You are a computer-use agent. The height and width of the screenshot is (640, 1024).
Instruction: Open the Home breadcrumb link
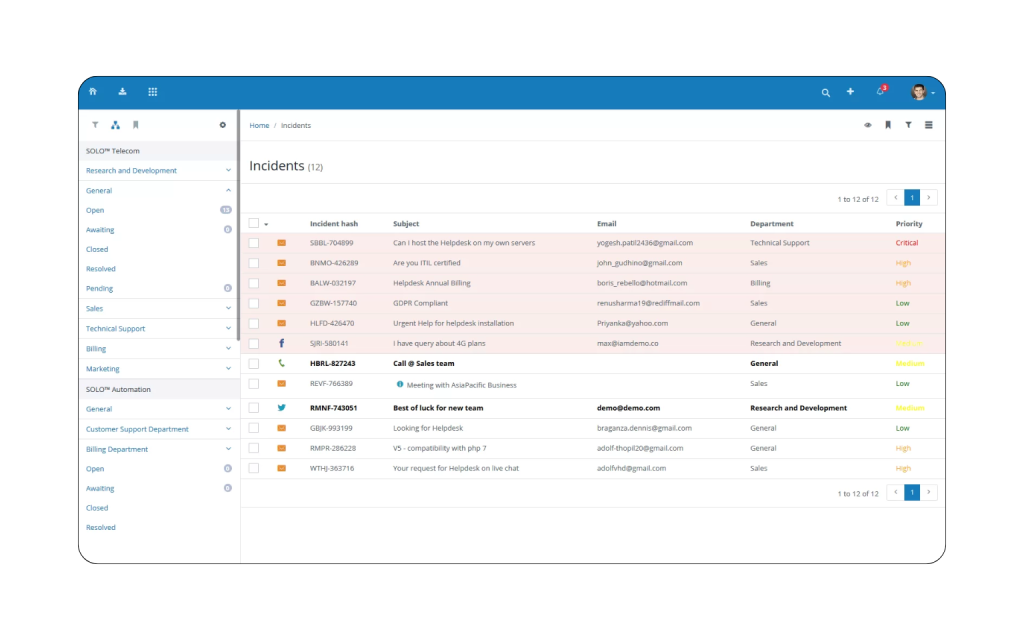click(x=259, y=125)
